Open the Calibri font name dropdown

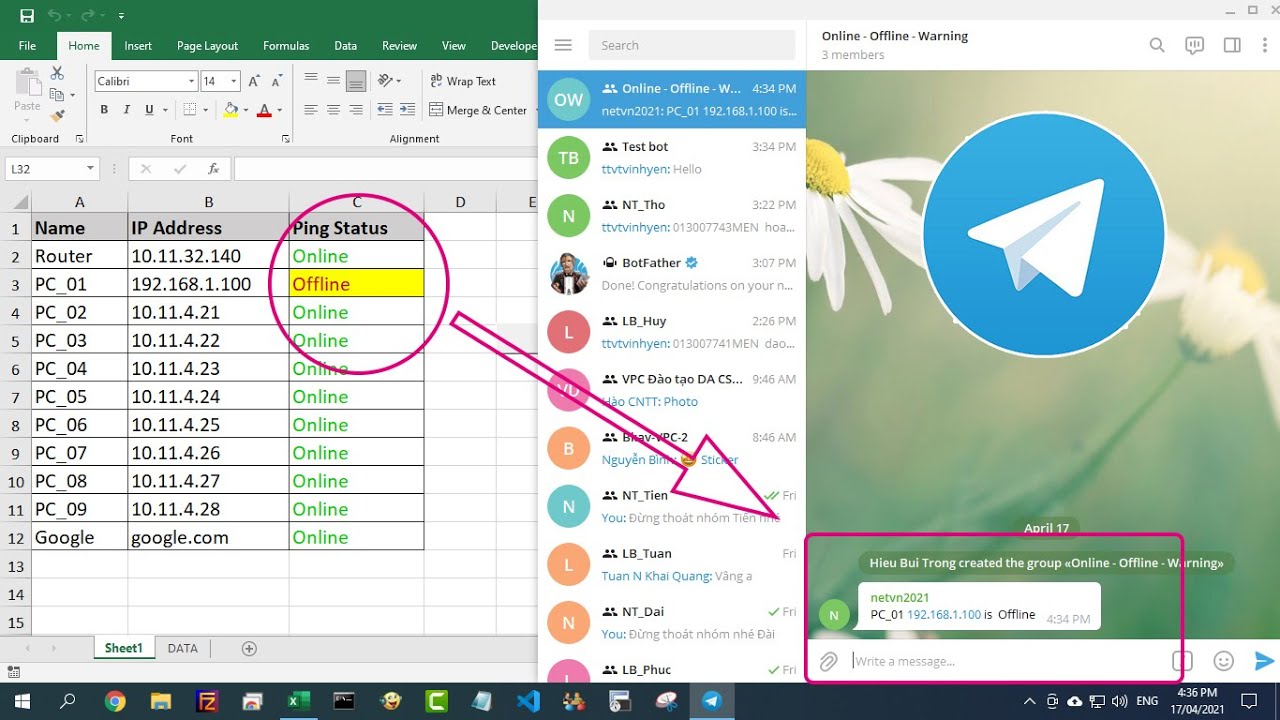[x=191, y=81]
